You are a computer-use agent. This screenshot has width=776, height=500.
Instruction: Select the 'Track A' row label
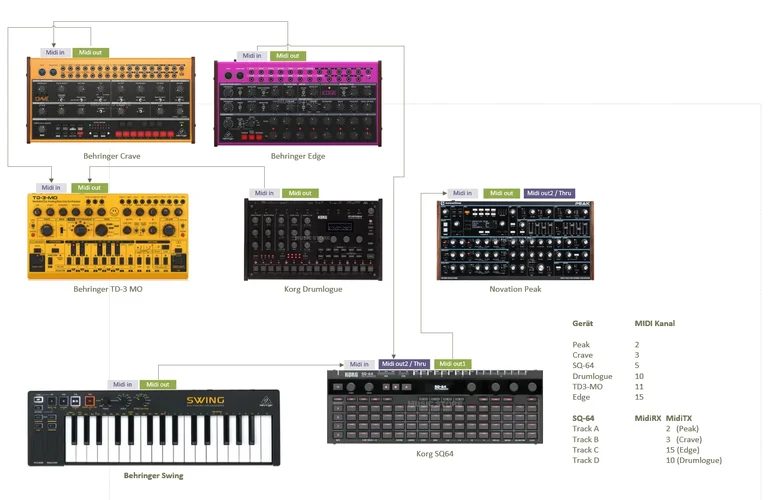[x=586, y=429]
